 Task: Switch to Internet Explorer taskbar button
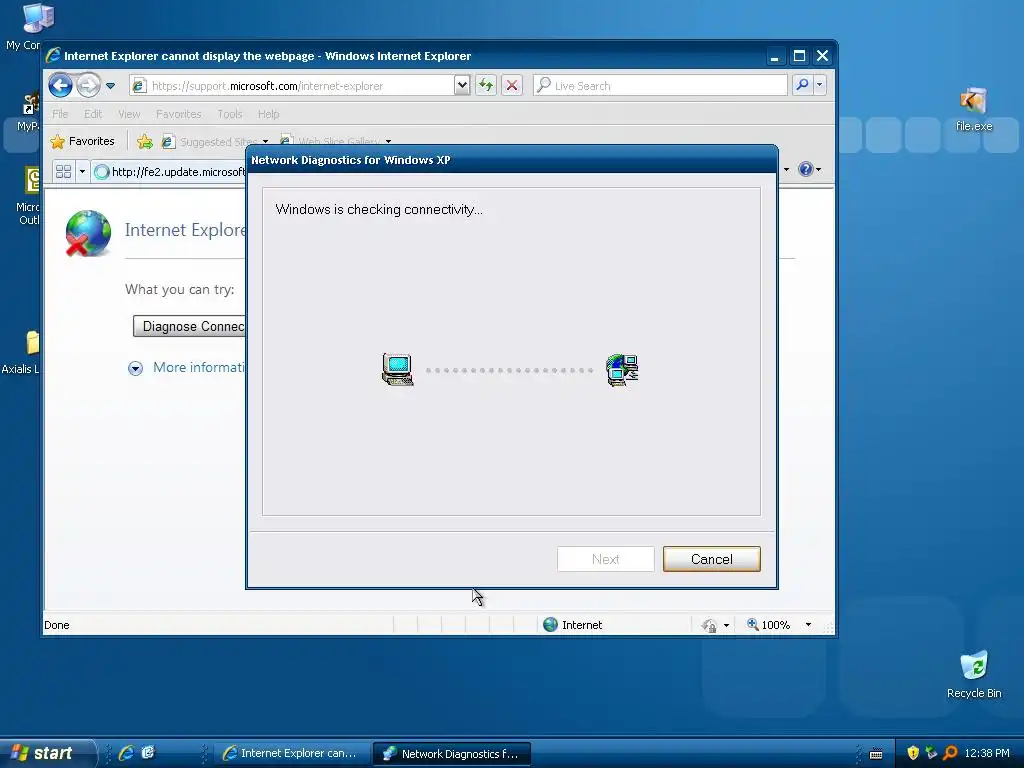pos(291,754)
